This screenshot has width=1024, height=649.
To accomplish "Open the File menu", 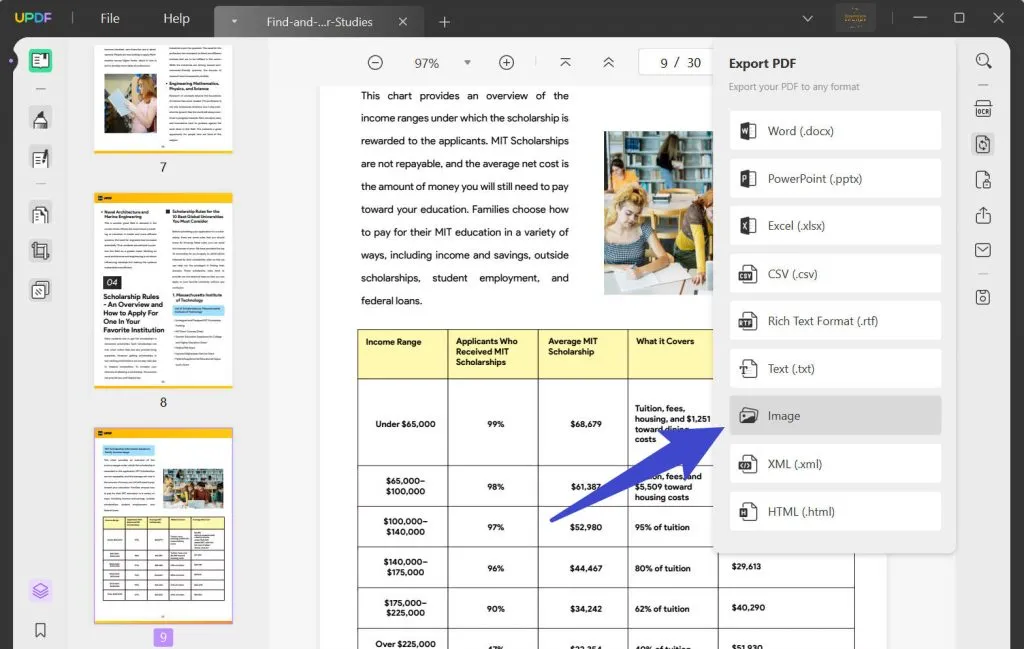I will click(110, 19).
